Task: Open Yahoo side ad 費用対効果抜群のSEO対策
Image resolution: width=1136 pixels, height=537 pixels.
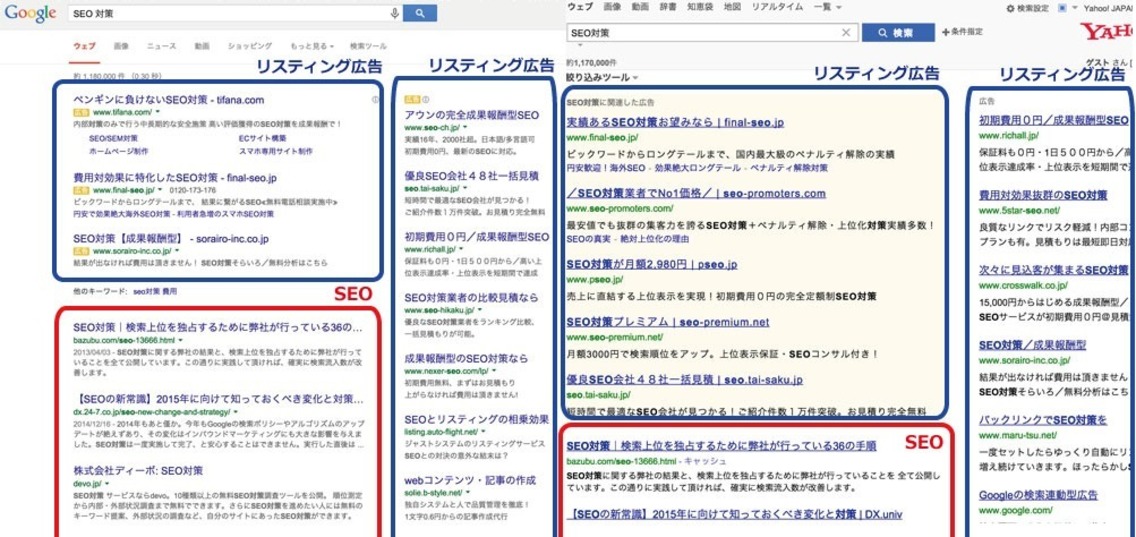Action: click(1043, 195)
